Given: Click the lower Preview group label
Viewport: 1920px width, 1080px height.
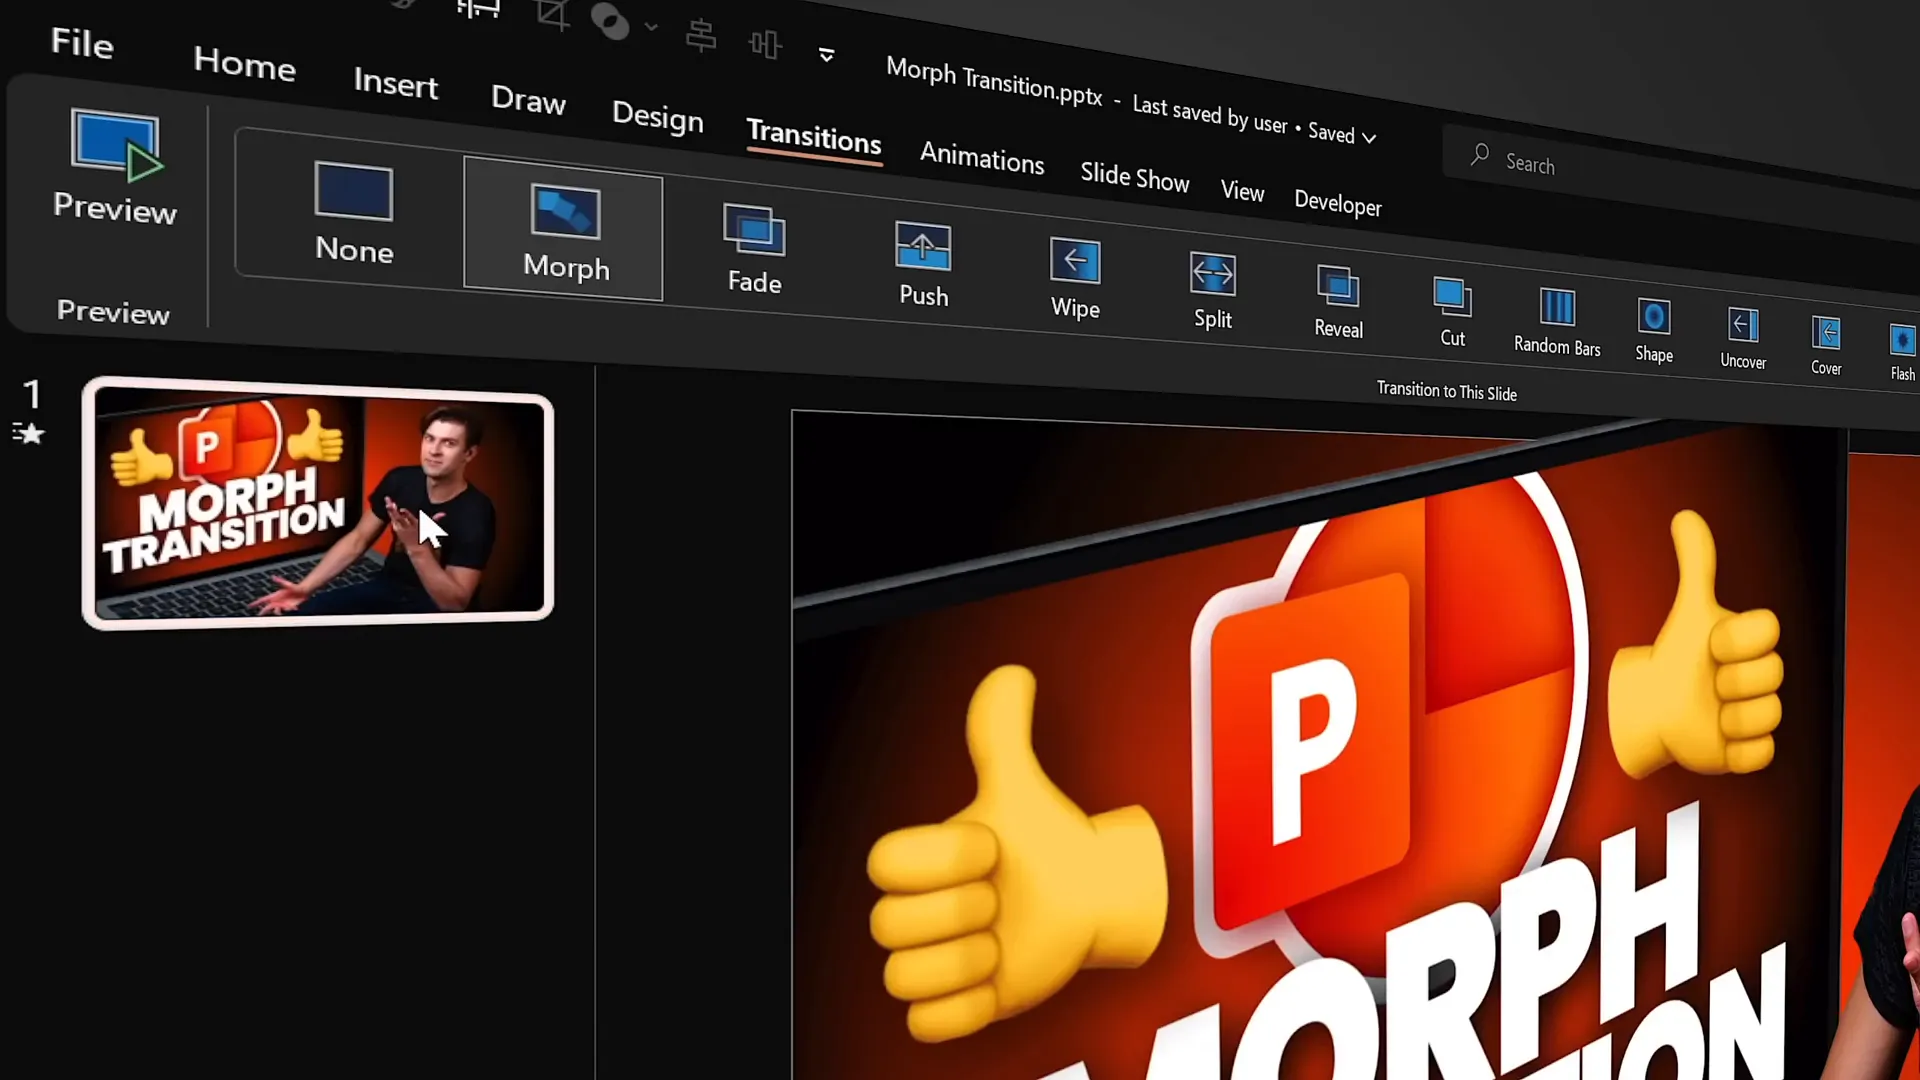Looking at the screenshot, I should coord(113,312).
